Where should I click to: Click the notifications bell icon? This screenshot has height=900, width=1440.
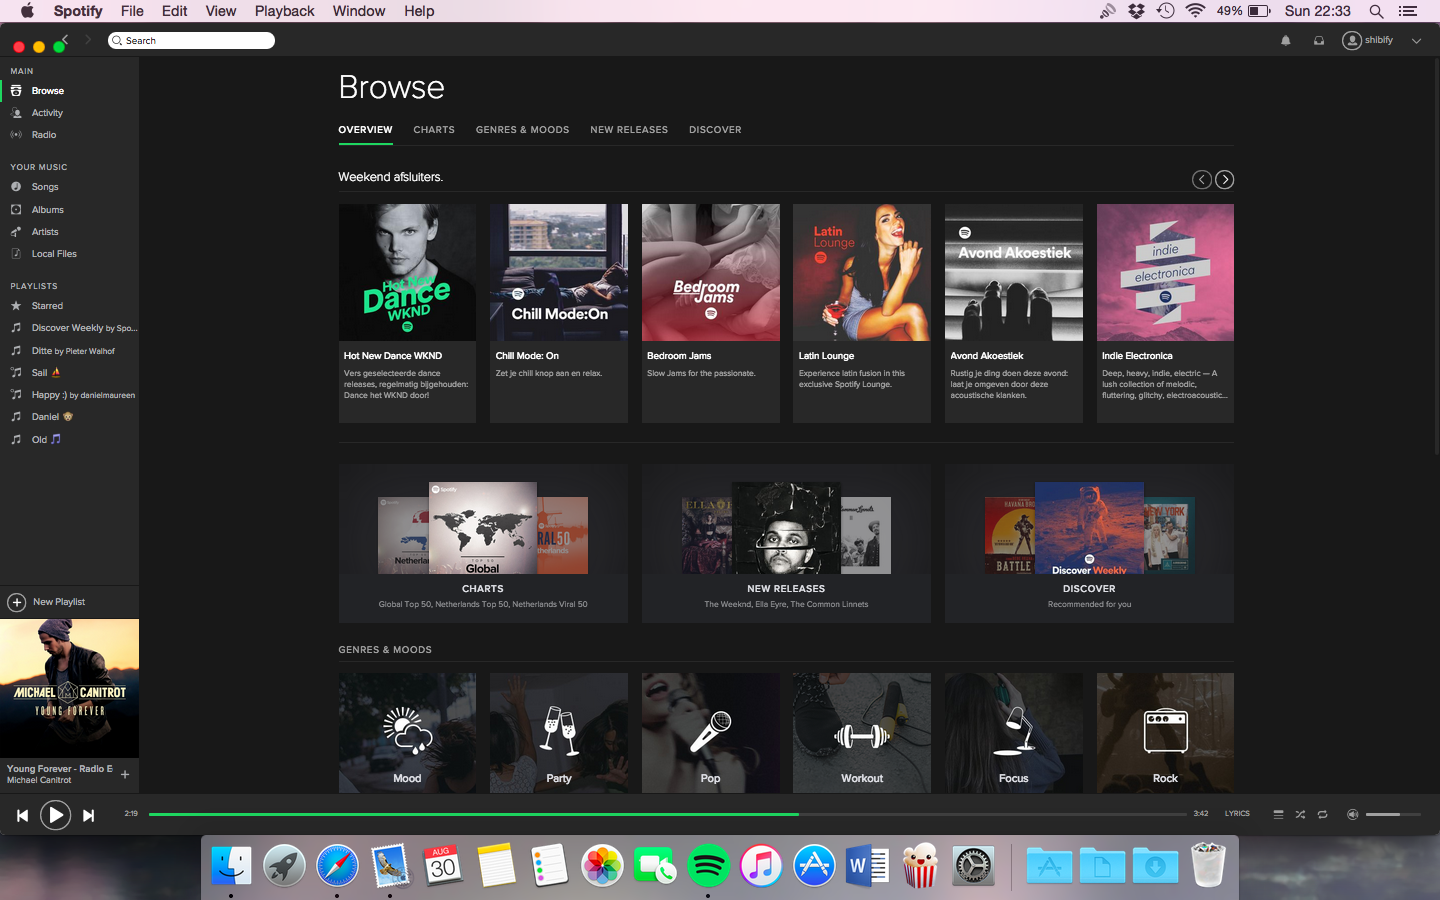pyautogui.click(x=1286, y=41)
